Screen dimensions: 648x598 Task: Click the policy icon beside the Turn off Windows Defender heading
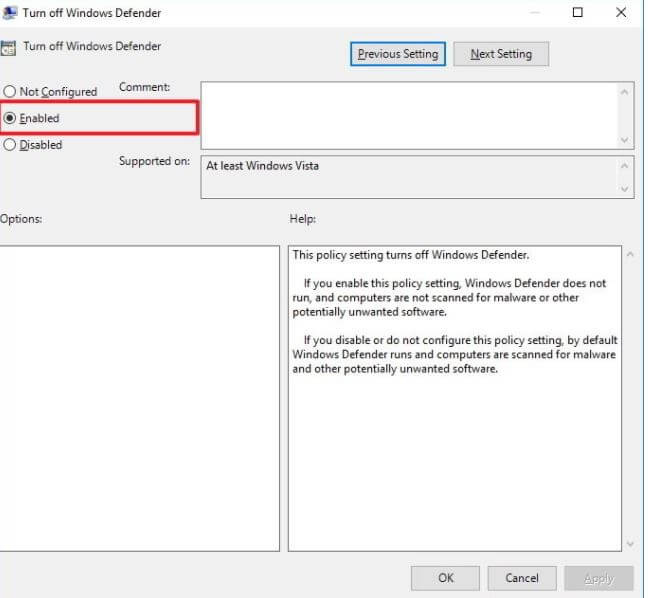point(8,48)
